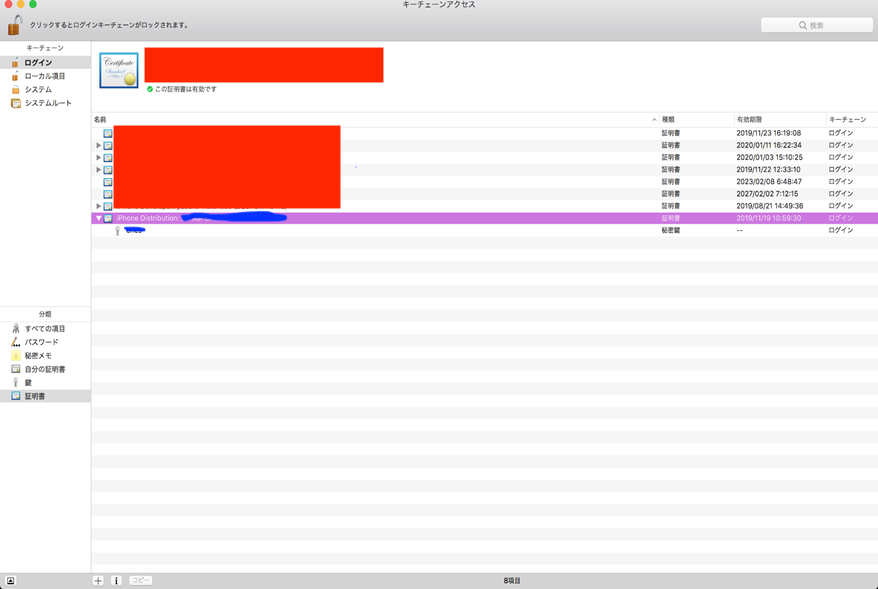Viewport: 878px width, 589px height.
Task: Show すべての項目 category
Action: [45, 329]
